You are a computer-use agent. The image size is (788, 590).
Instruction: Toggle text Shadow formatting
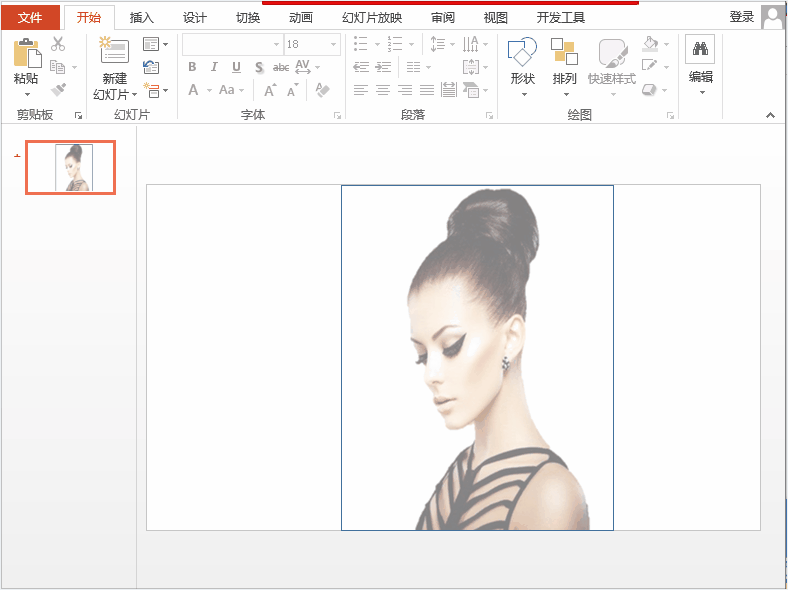[x=258, y=67]
